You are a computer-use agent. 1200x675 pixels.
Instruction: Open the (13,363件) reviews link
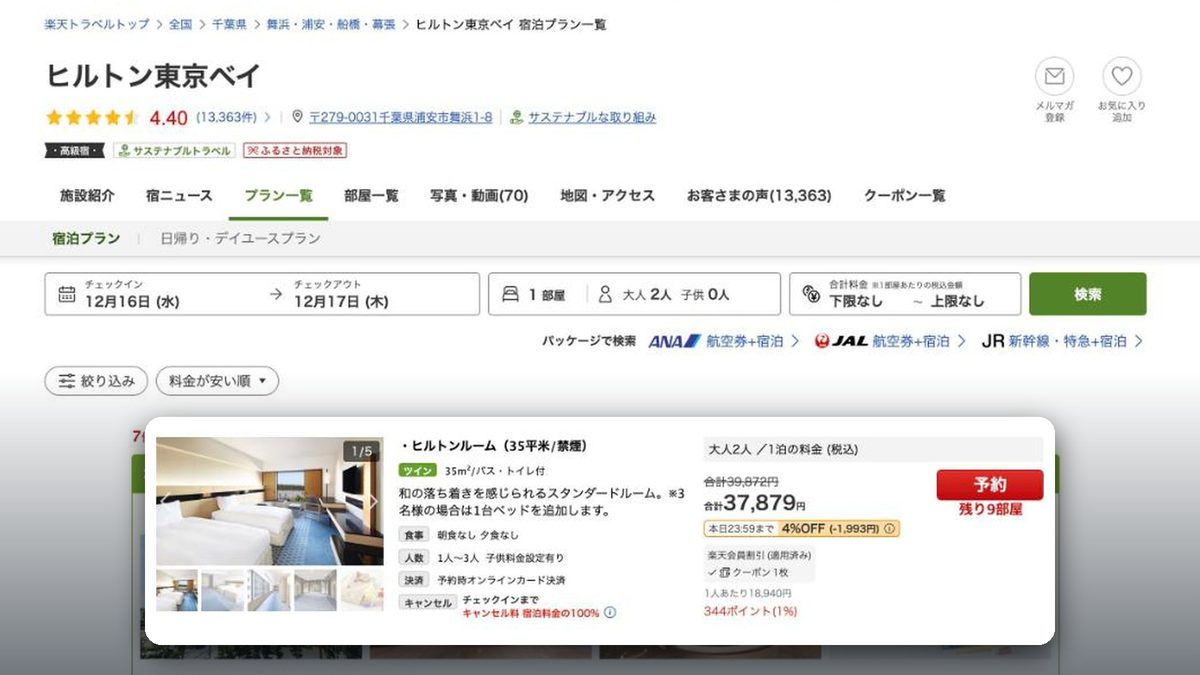click(x=226, y=117)
